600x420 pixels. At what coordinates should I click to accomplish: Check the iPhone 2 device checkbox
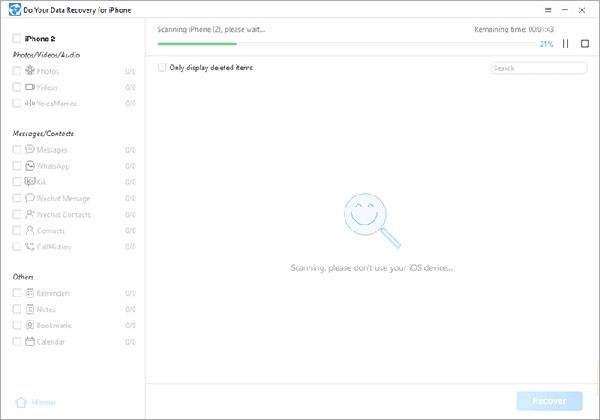[x=16, y=38]
